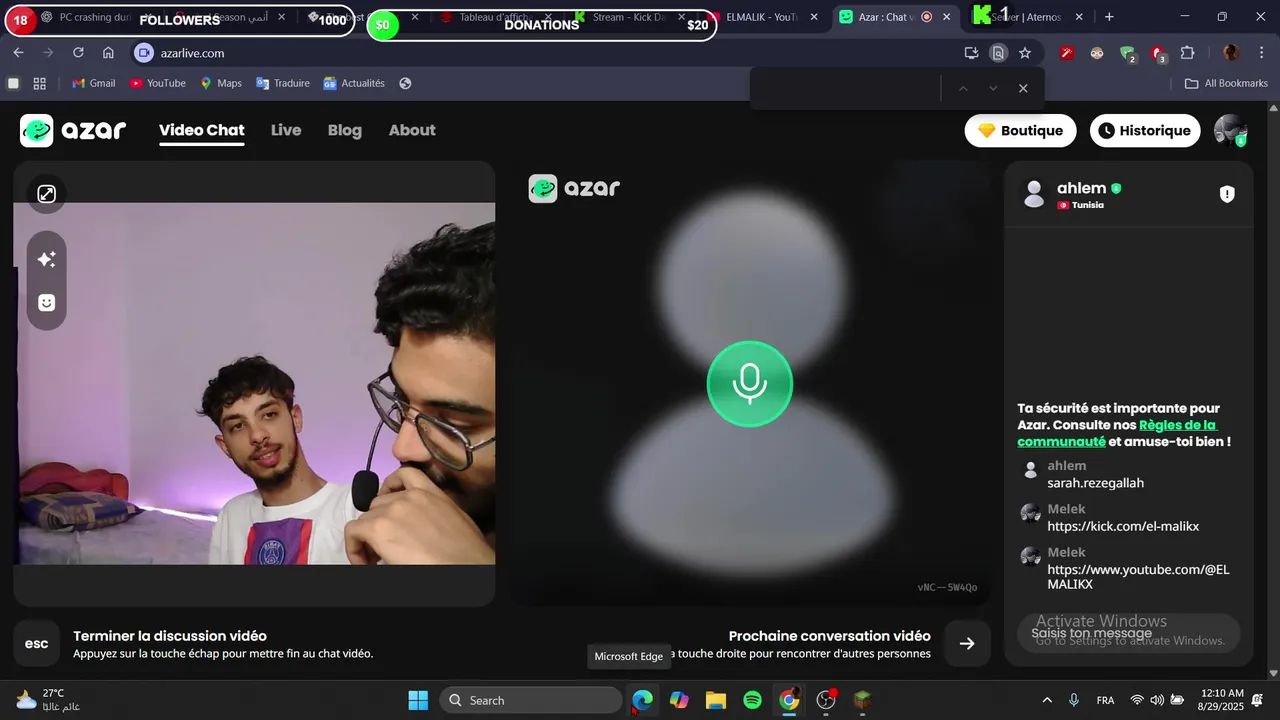Open the red pickaxe extension
1280x720 pixels.
(1067, 53)
